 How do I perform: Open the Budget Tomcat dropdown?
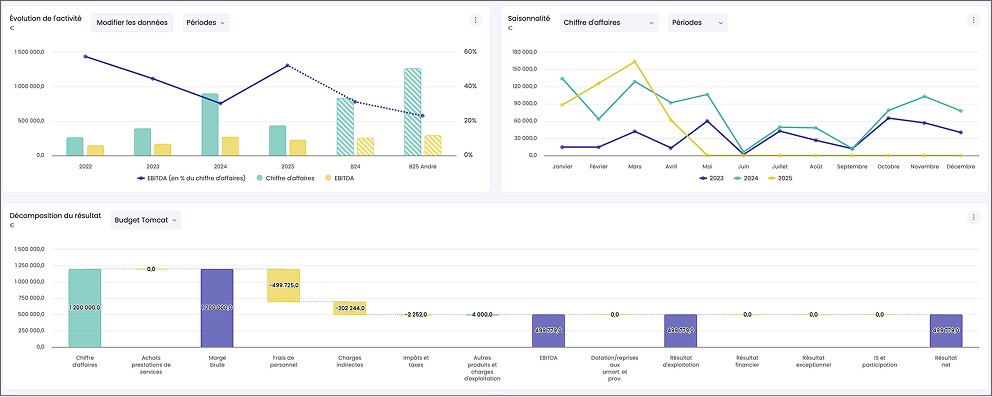[146, 220]
